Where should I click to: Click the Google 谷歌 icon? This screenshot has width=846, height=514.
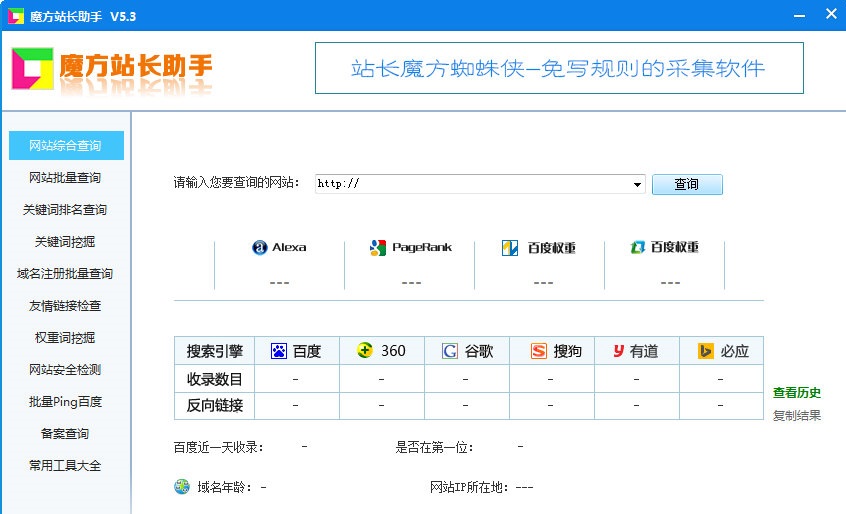pyautogui.click(x=449, y=351)
